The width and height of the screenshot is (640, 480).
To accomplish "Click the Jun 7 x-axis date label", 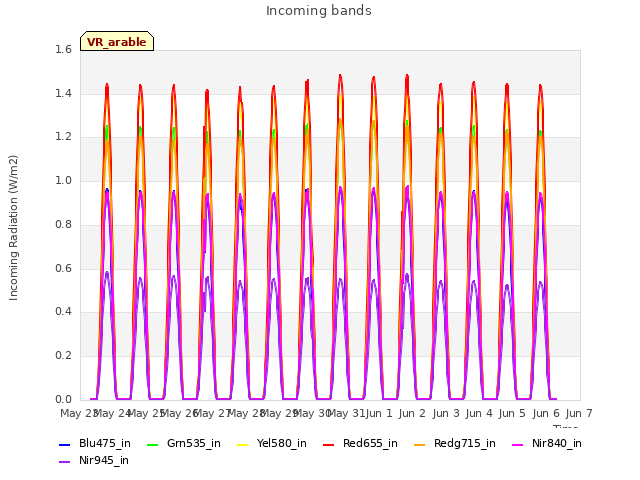I will tap(579, 413).
